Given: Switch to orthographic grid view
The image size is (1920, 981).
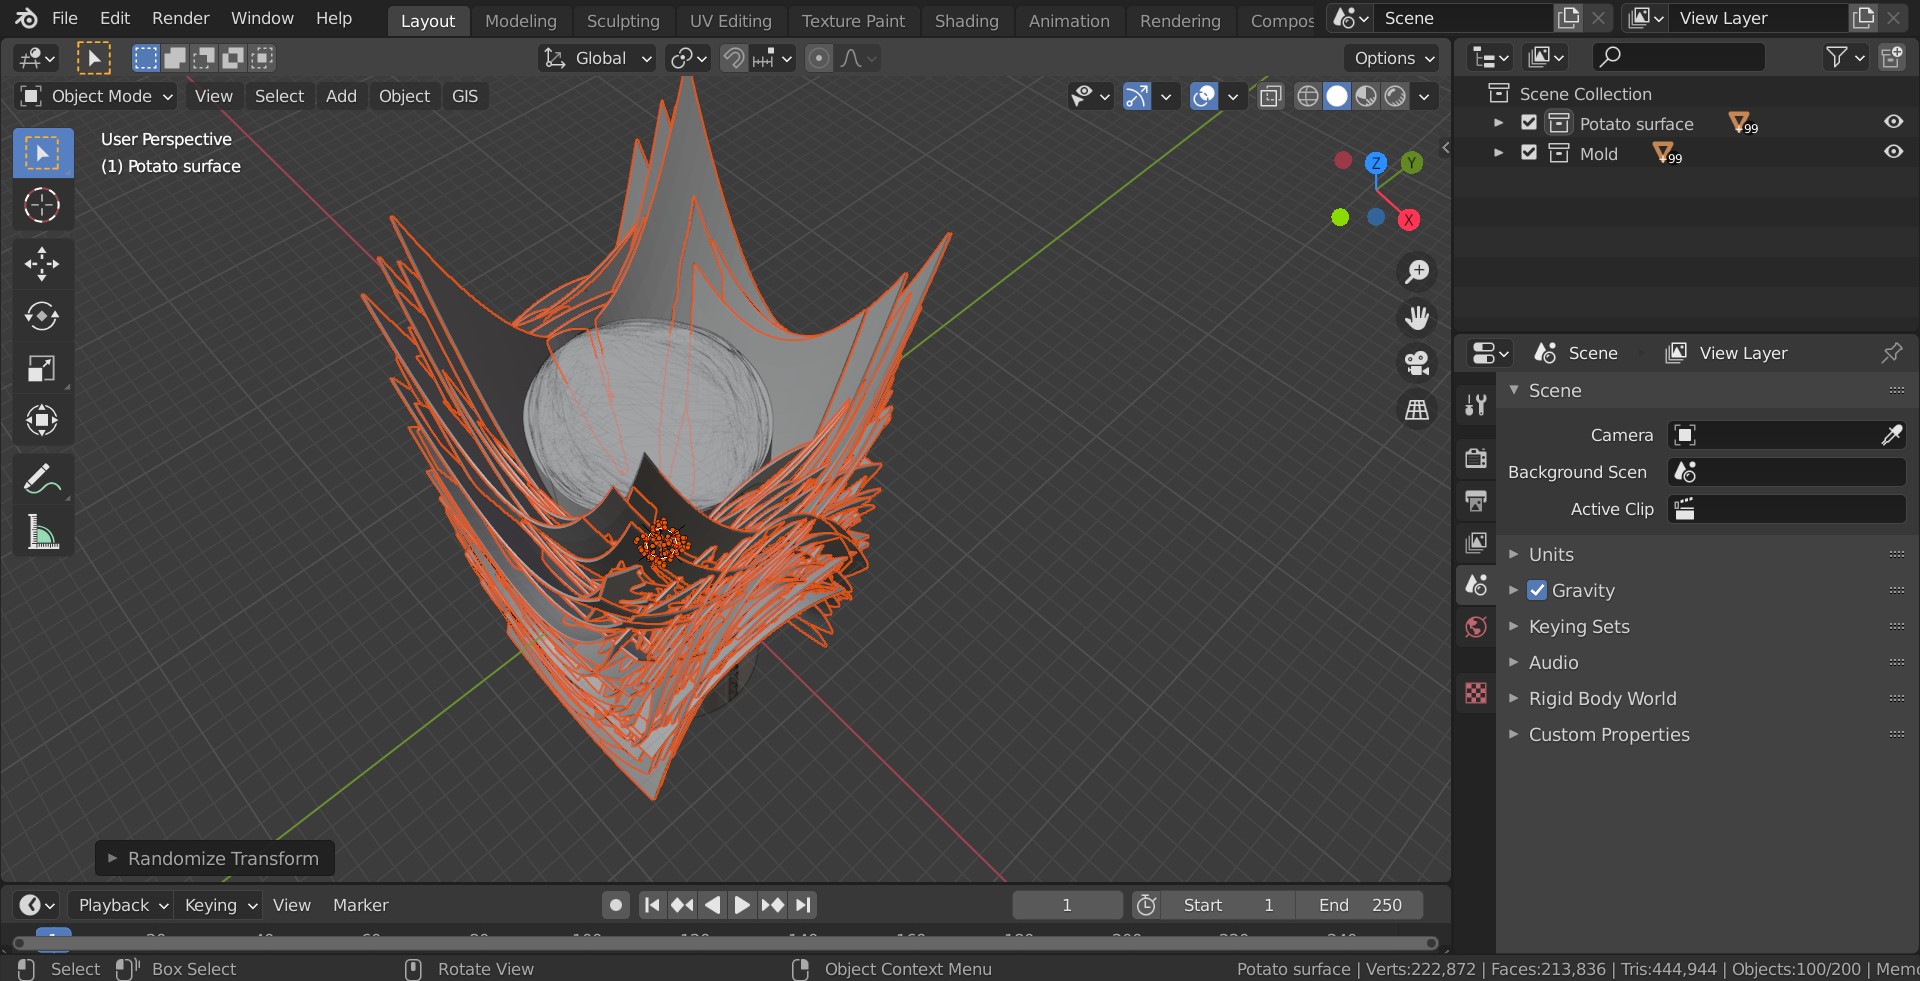Looking at the screenshot, I should tap(1417, 409).
